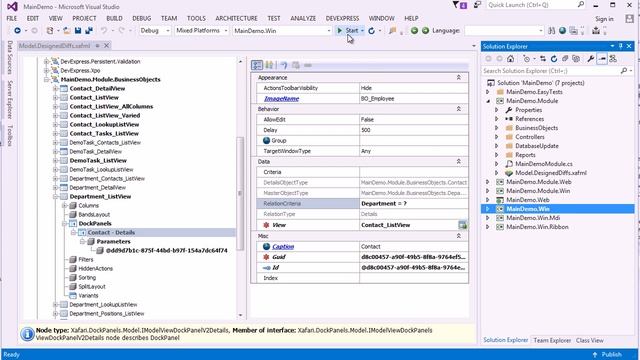Switch property grid to Alphabetical view

click(269, 65)
